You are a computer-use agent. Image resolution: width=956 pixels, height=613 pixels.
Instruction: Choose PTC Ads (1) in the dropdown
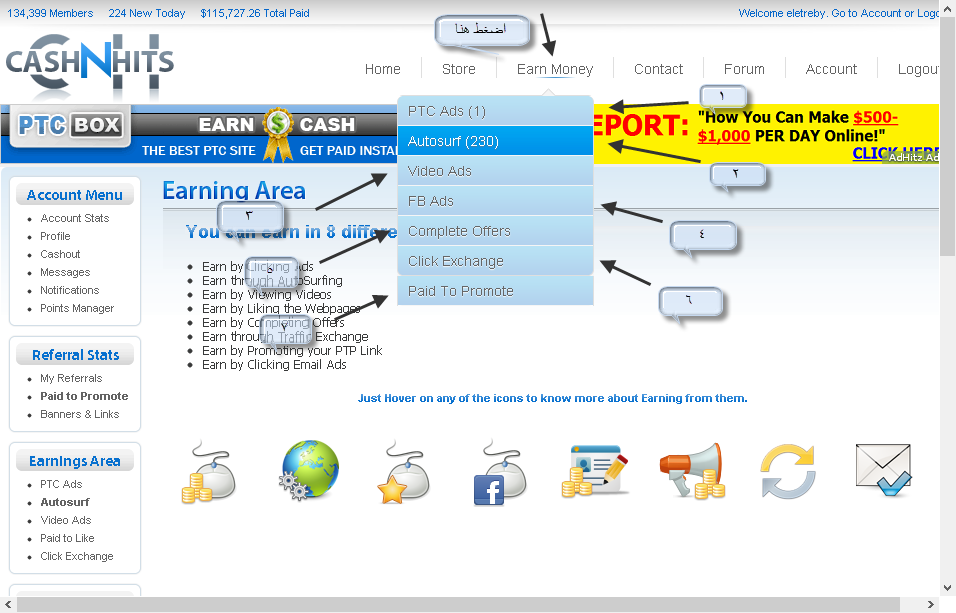(496, 111)
